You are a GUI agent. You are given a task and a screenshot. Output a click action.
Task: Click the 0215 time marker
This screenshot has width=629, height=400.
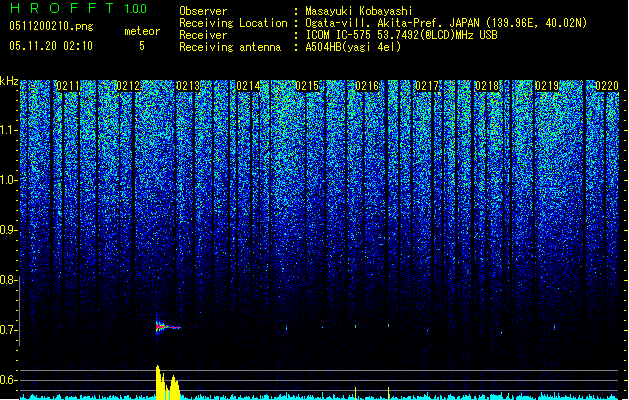point(307,86)
